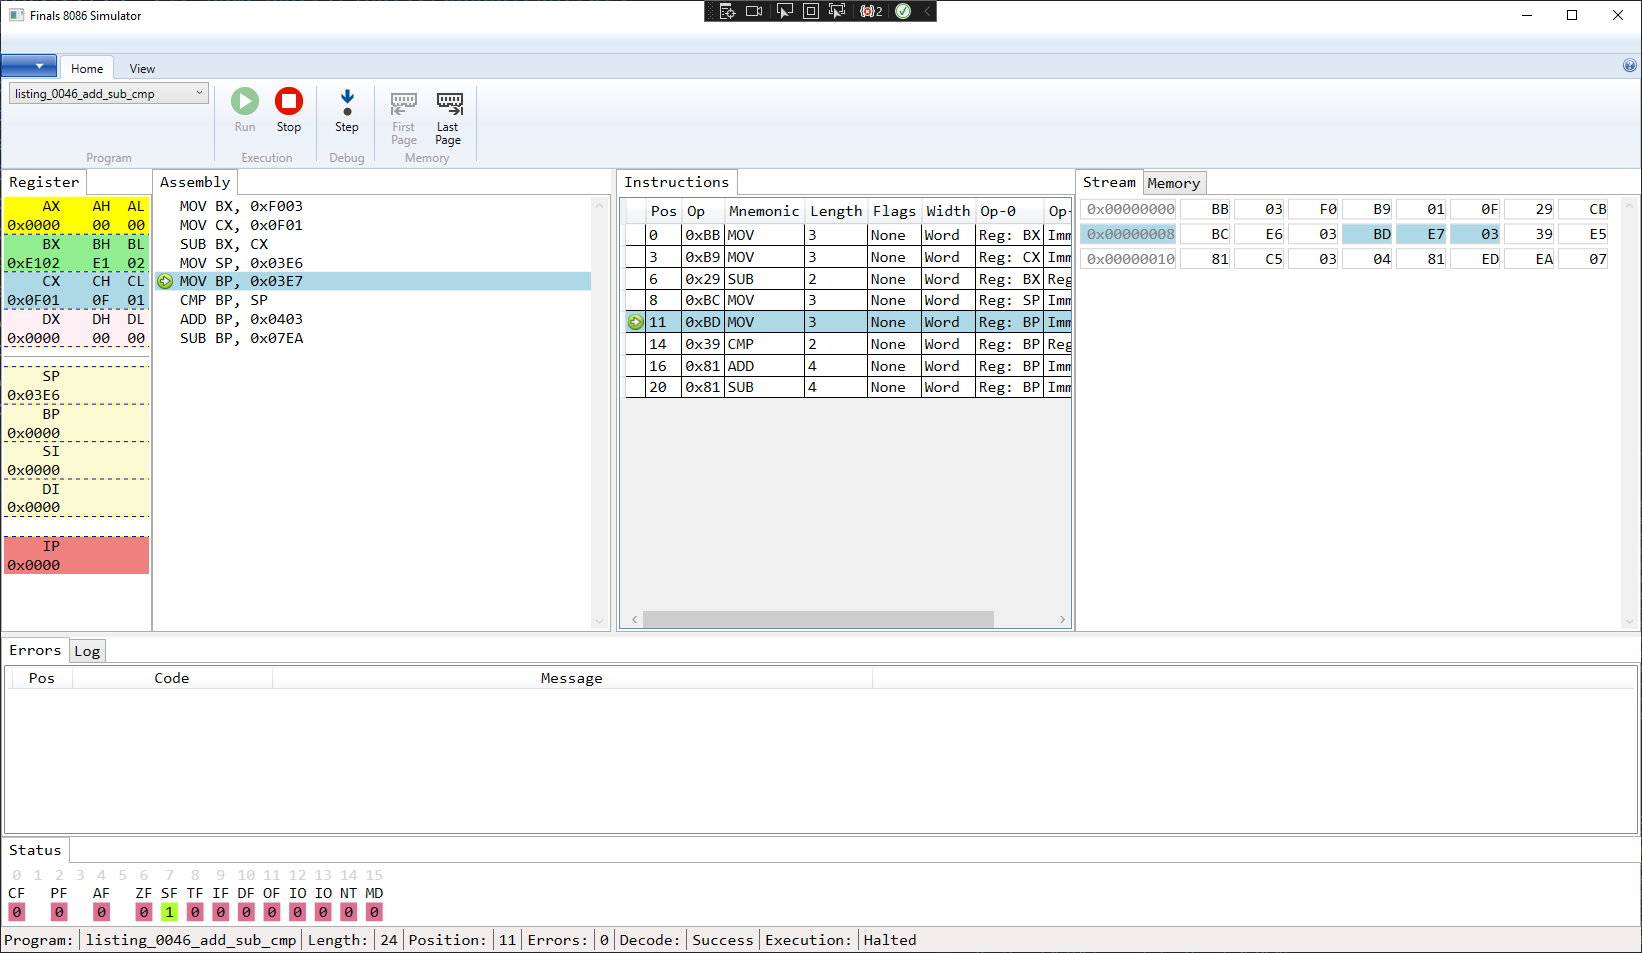Open the help icon in the ribbon
The width and height of the screenshot is (1642, 953).
coord(1629,66)
